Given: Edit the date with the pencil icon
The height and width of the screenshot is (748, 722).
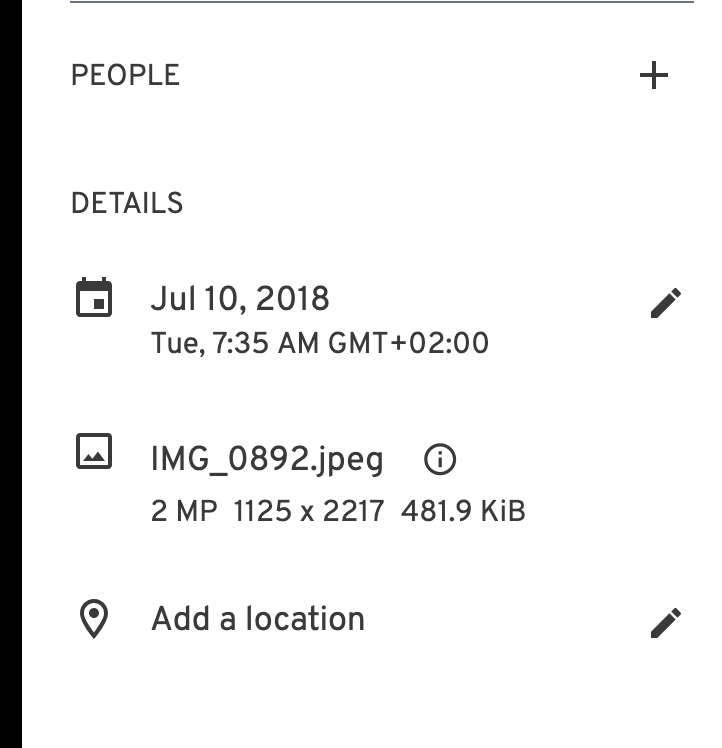Looking at the screenshot, I should [x=666, y=302].
